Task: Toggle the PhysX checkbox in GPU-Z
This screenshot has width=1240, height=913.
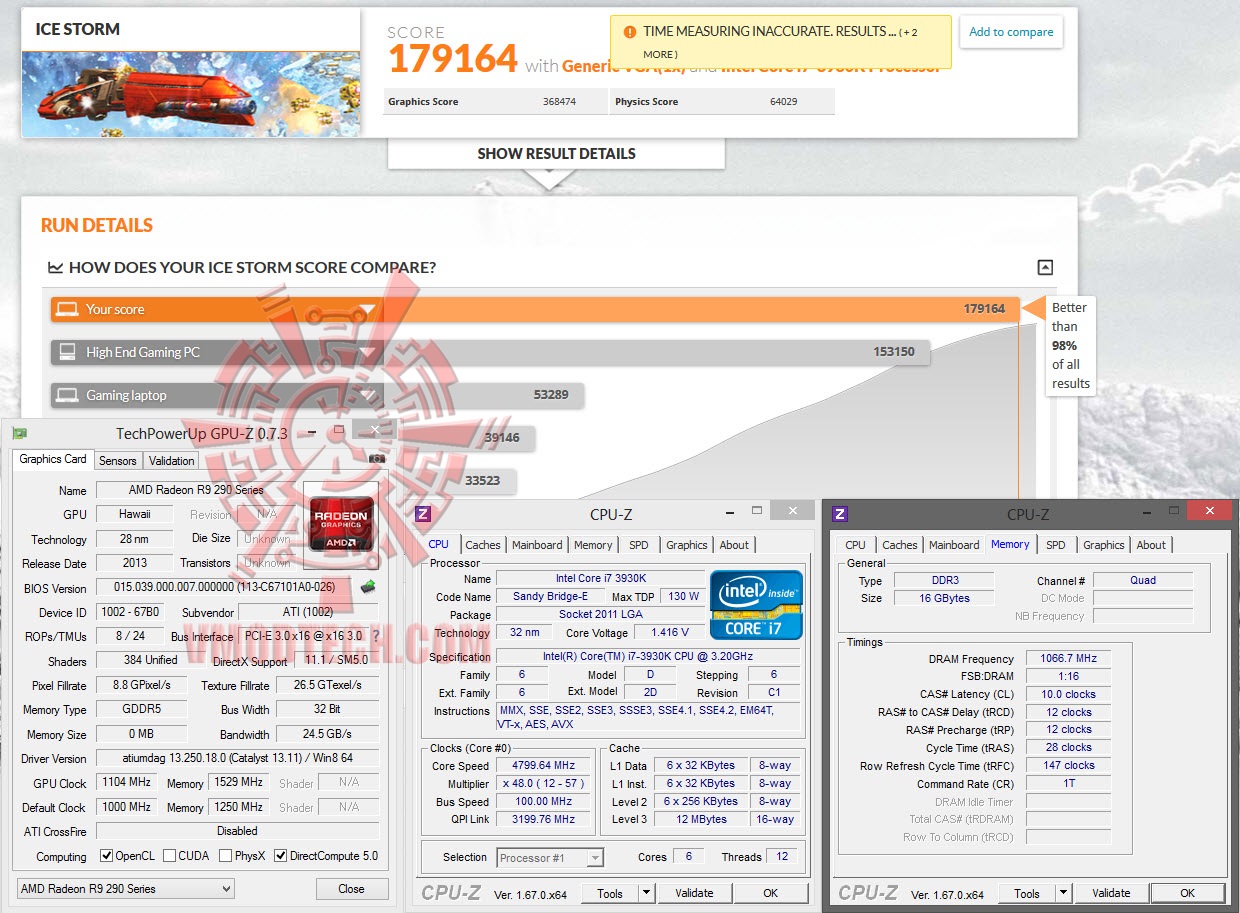Action: [225, 856]
